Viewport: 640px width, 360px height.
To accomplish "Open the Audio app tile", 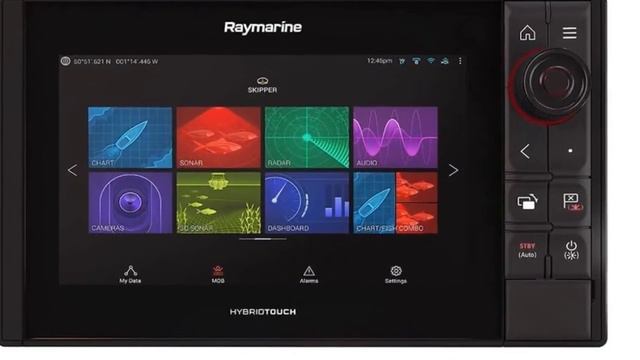I will pos(396,138).
